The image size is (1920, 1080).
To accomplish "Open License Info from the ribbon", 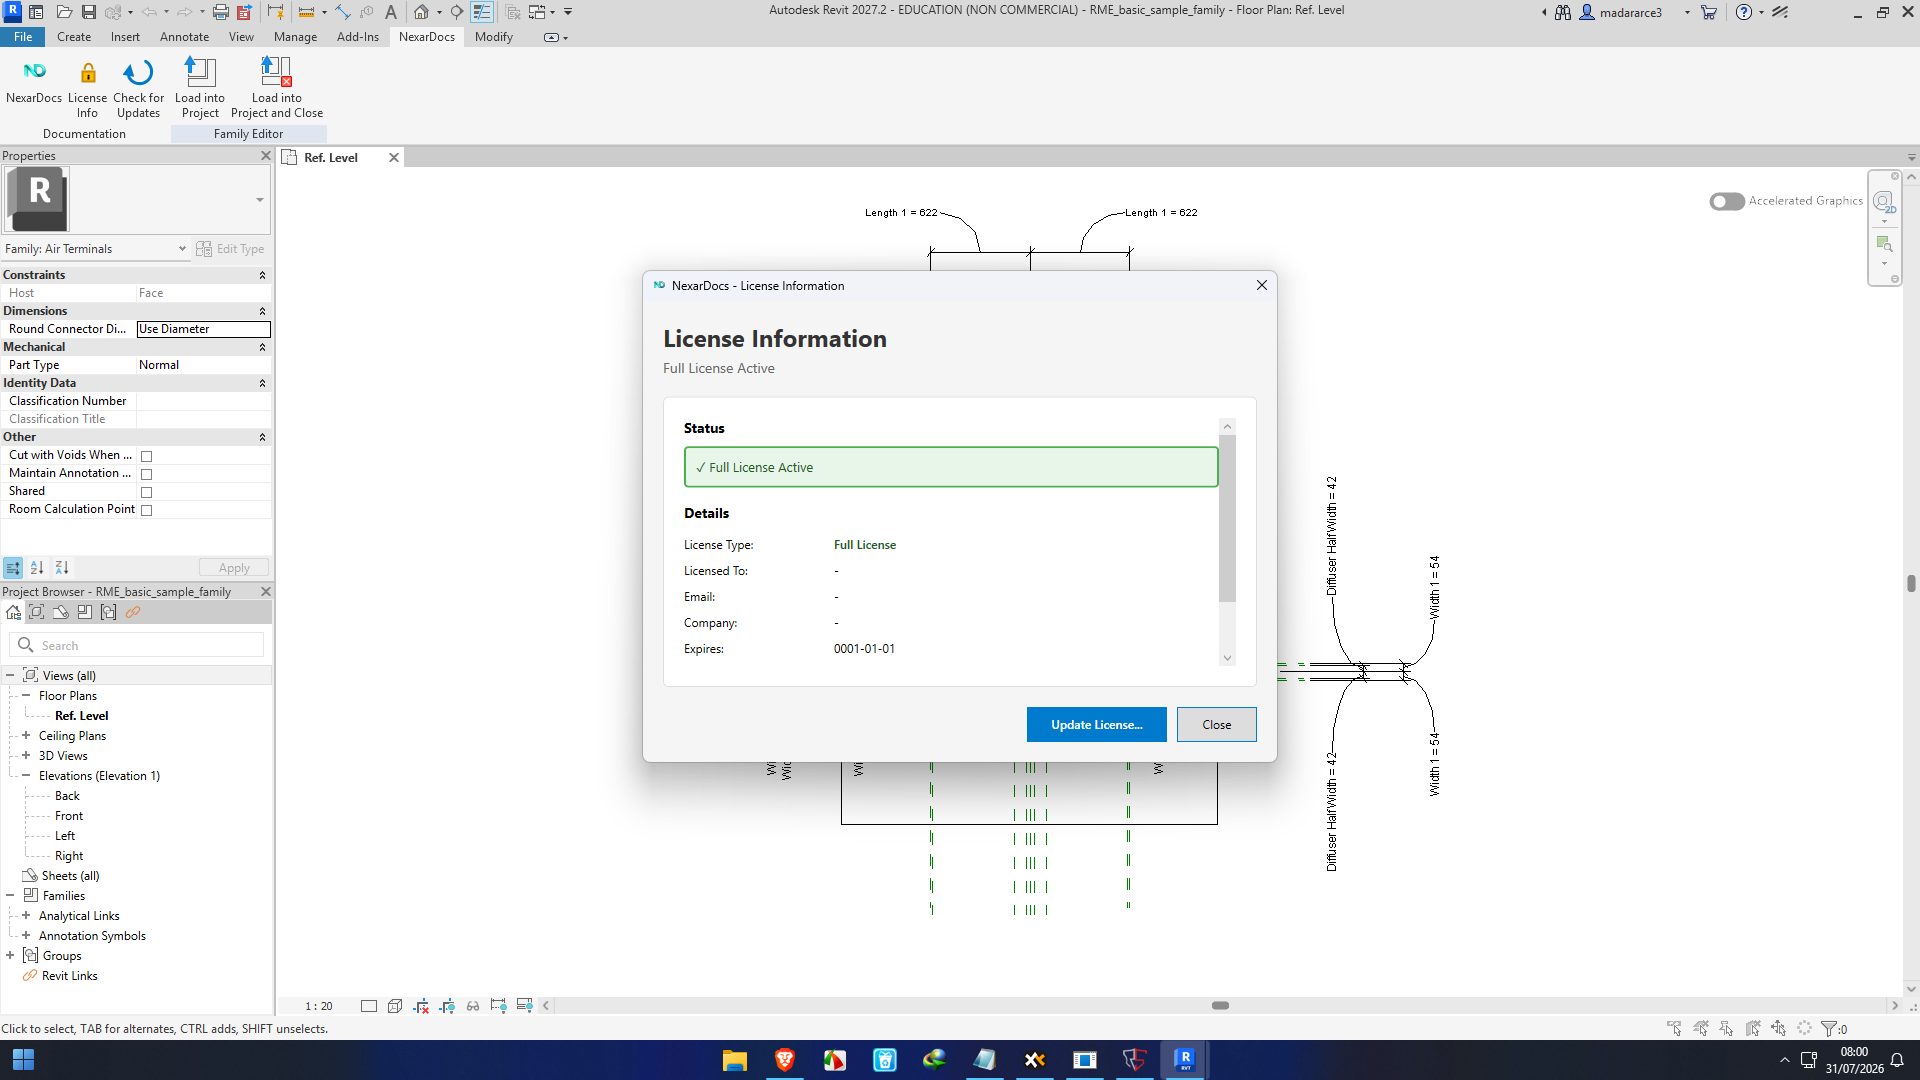I will pos(87,88).
